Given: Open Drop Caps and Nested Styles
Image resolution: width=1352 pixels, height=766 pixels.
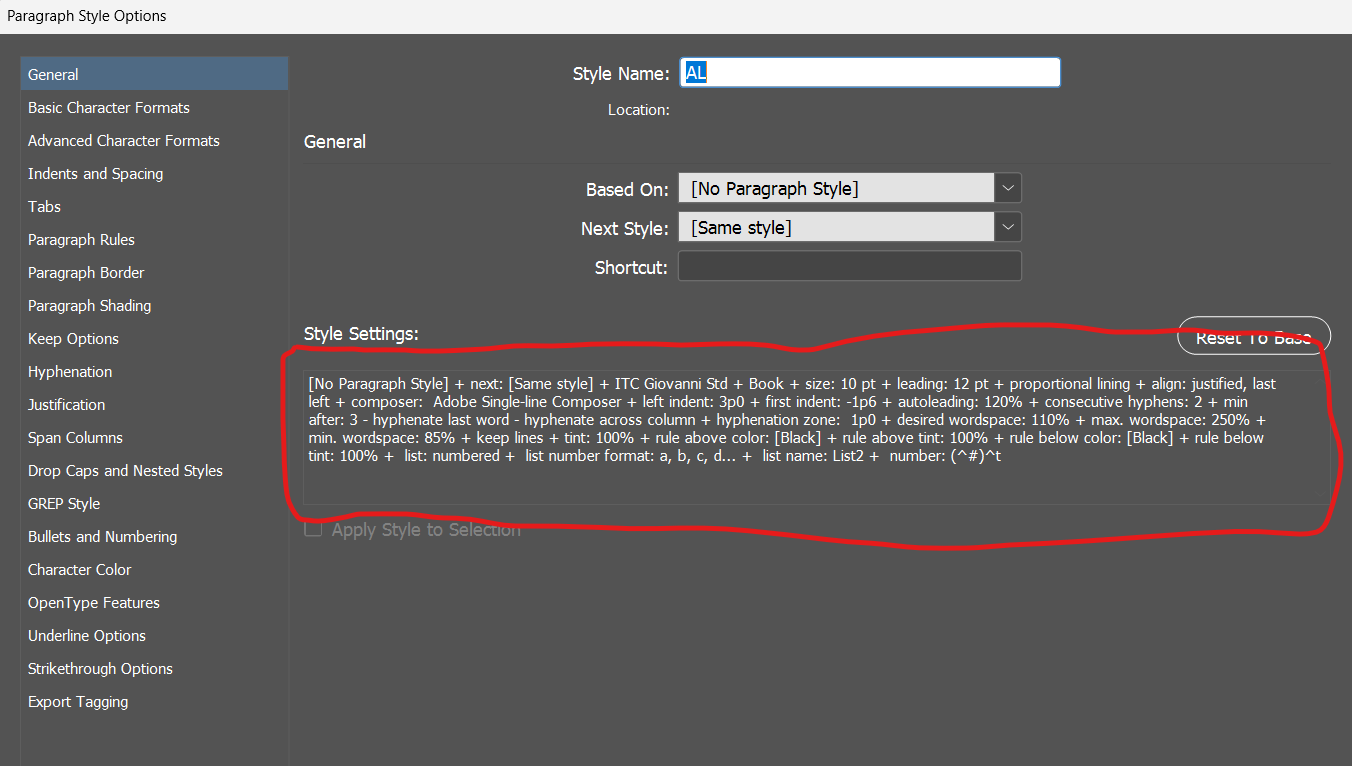Looking at the screenshot, I should 125,470.
